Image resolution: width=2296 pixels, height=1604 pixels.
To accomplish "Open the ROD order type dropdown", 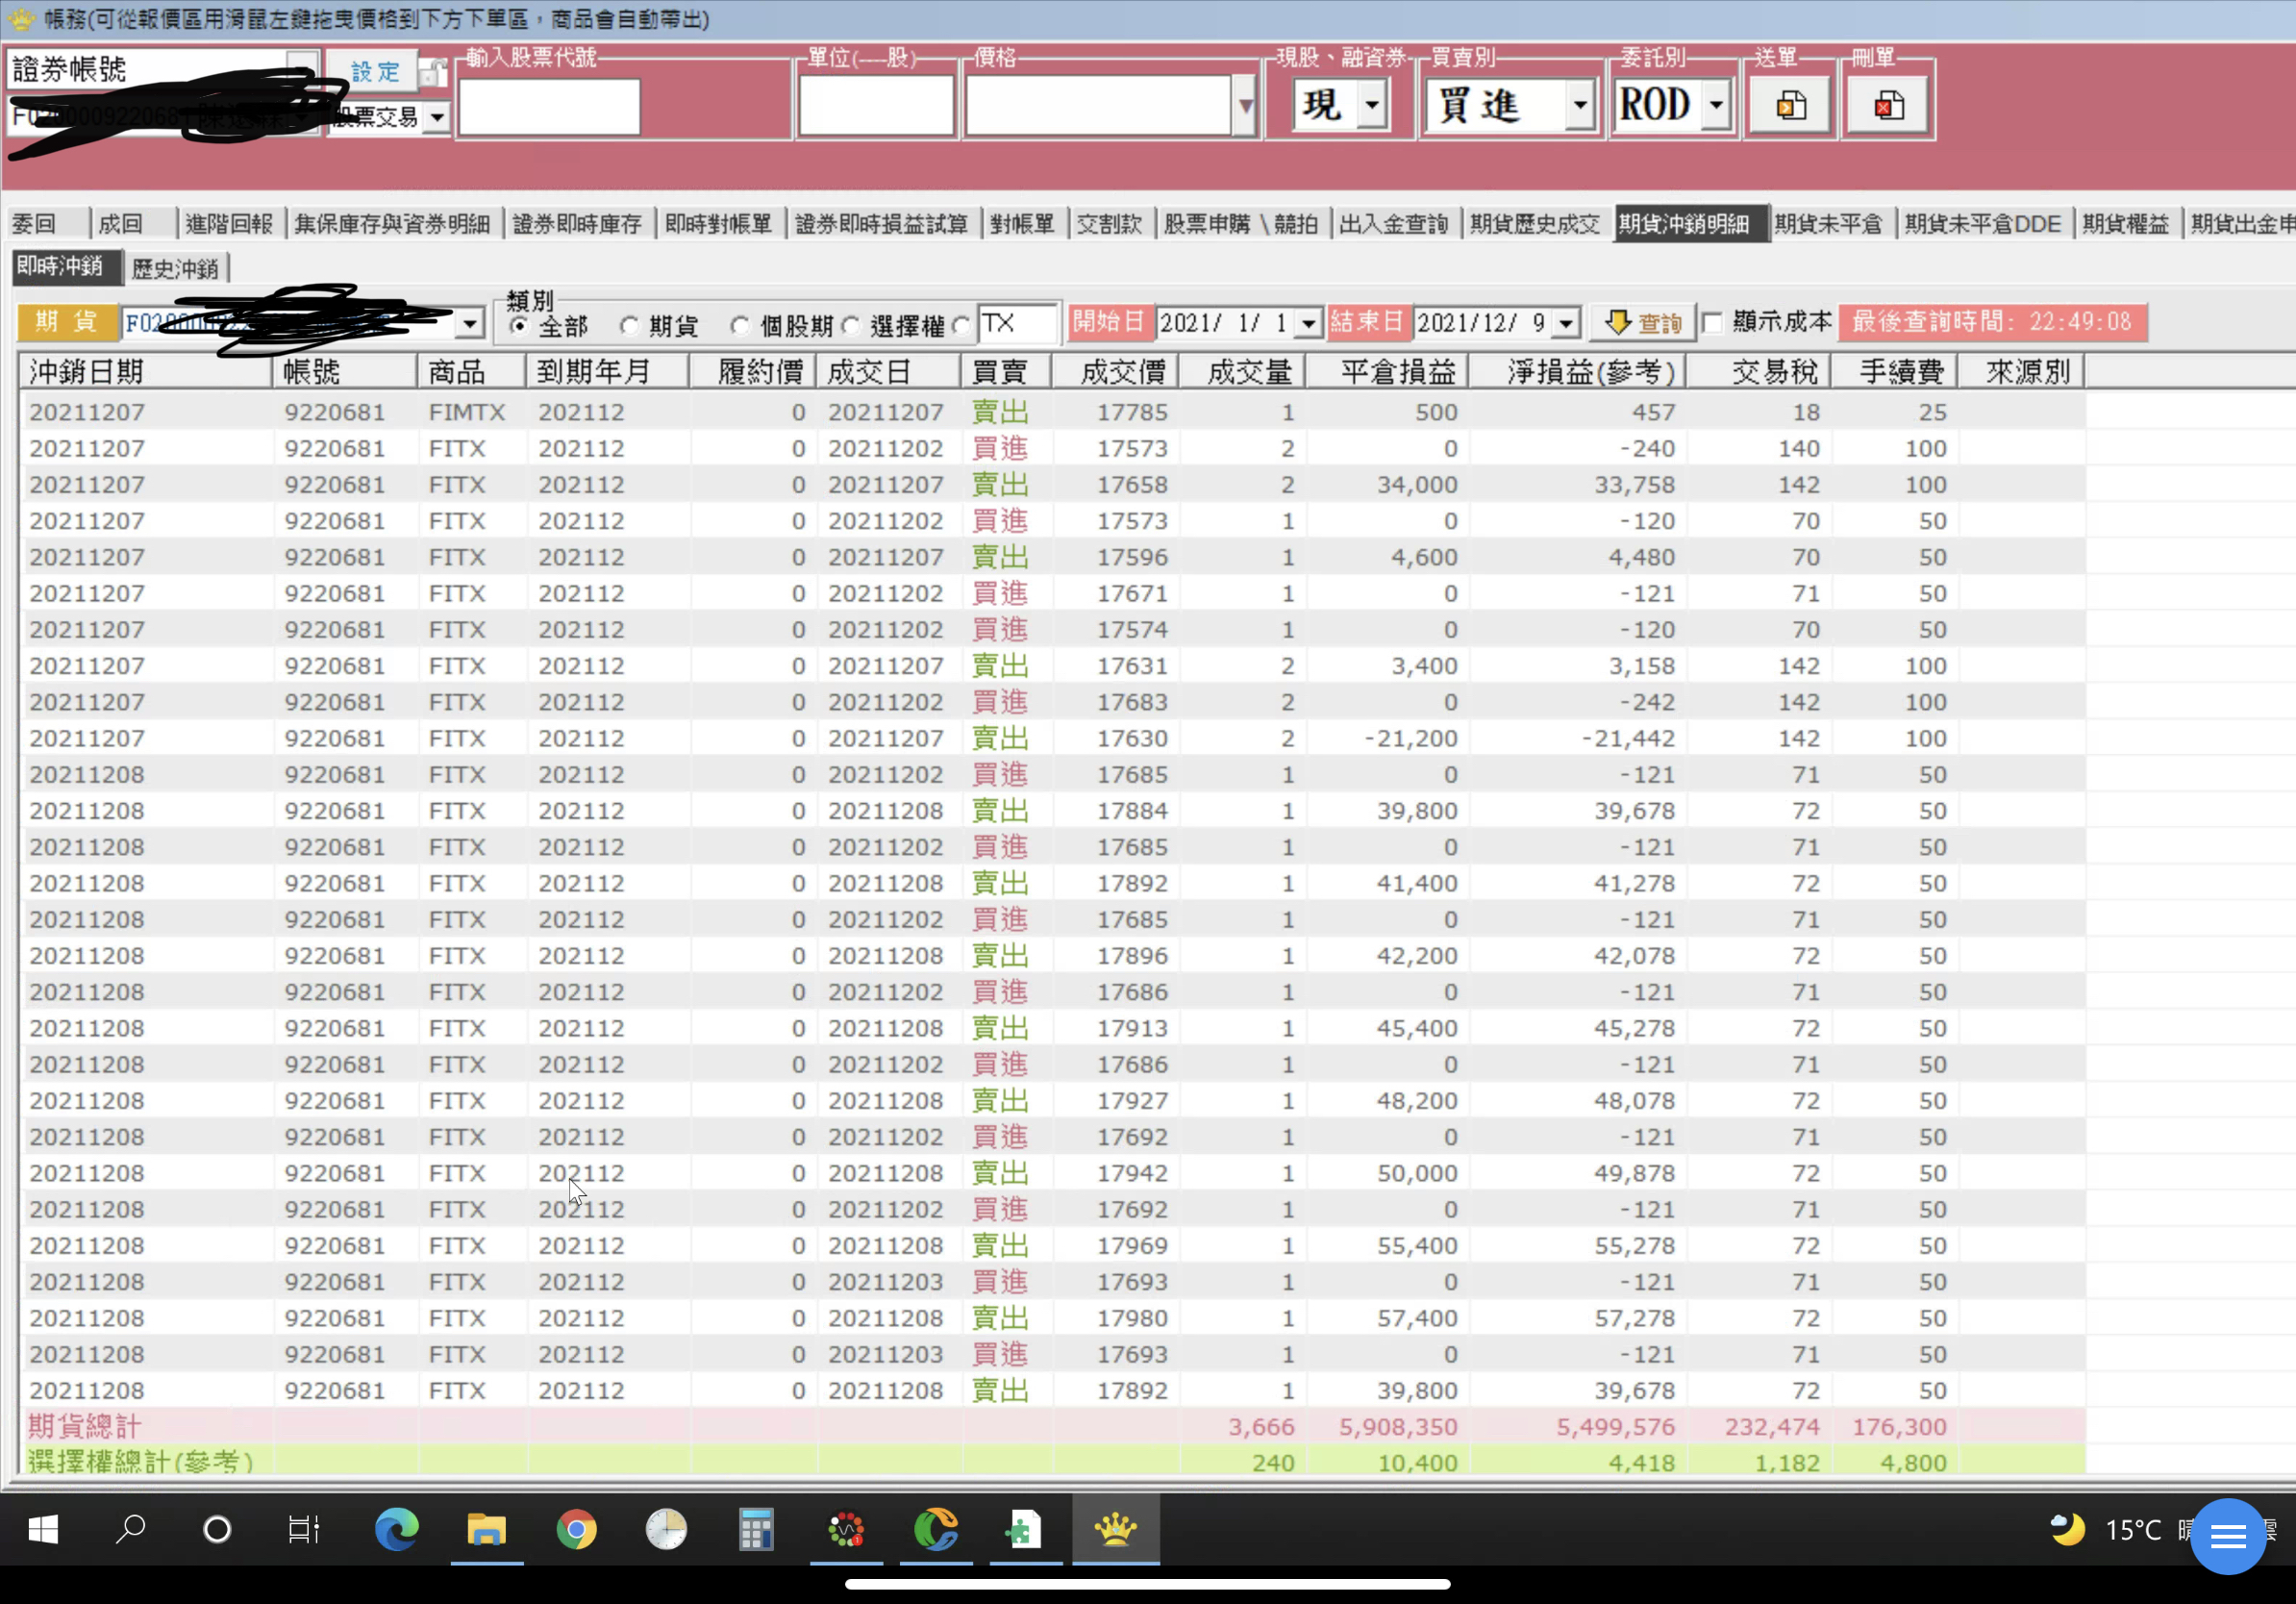I will pos(1716,105).
